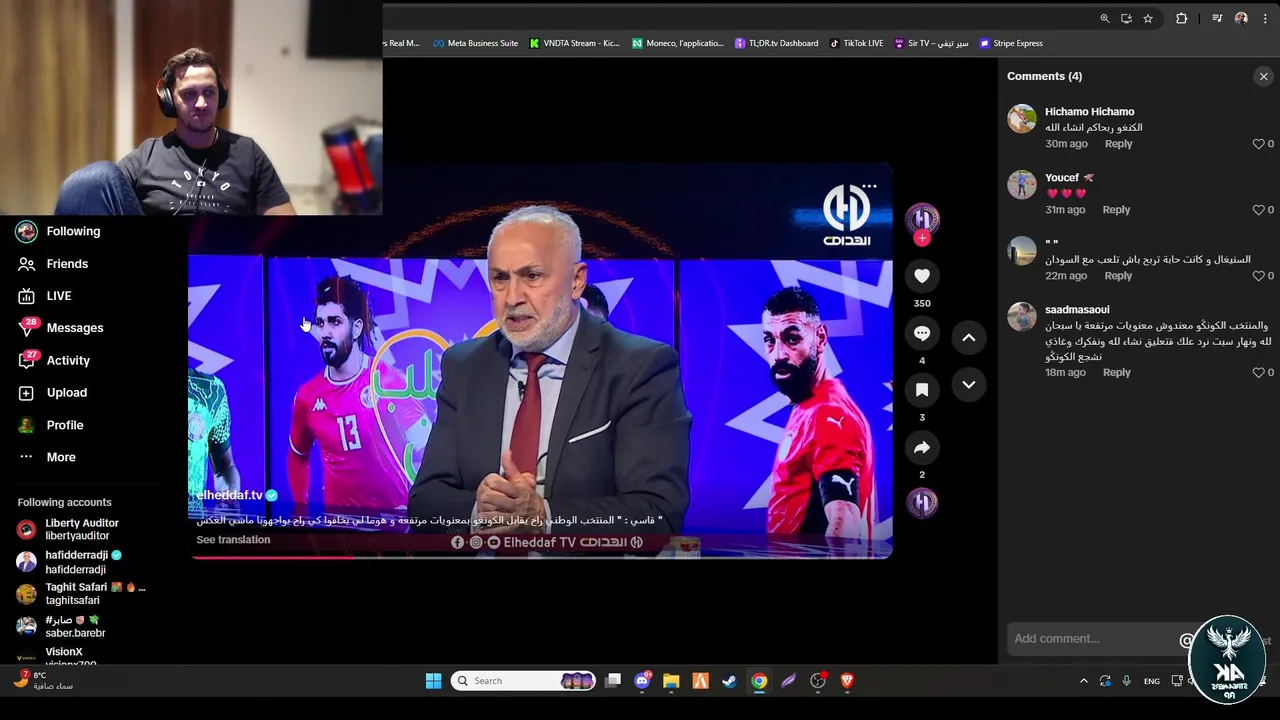Click the microphone icon in system tray
The width and height of the screenshot is (1280, 720).
coord(1127,681)
